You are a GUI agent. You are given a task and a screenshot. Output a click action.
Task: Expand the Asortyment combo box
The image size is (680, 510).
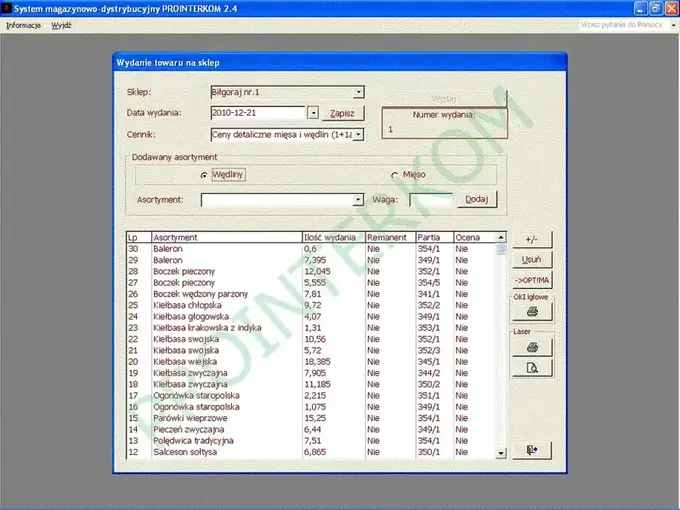click(358, 199)
